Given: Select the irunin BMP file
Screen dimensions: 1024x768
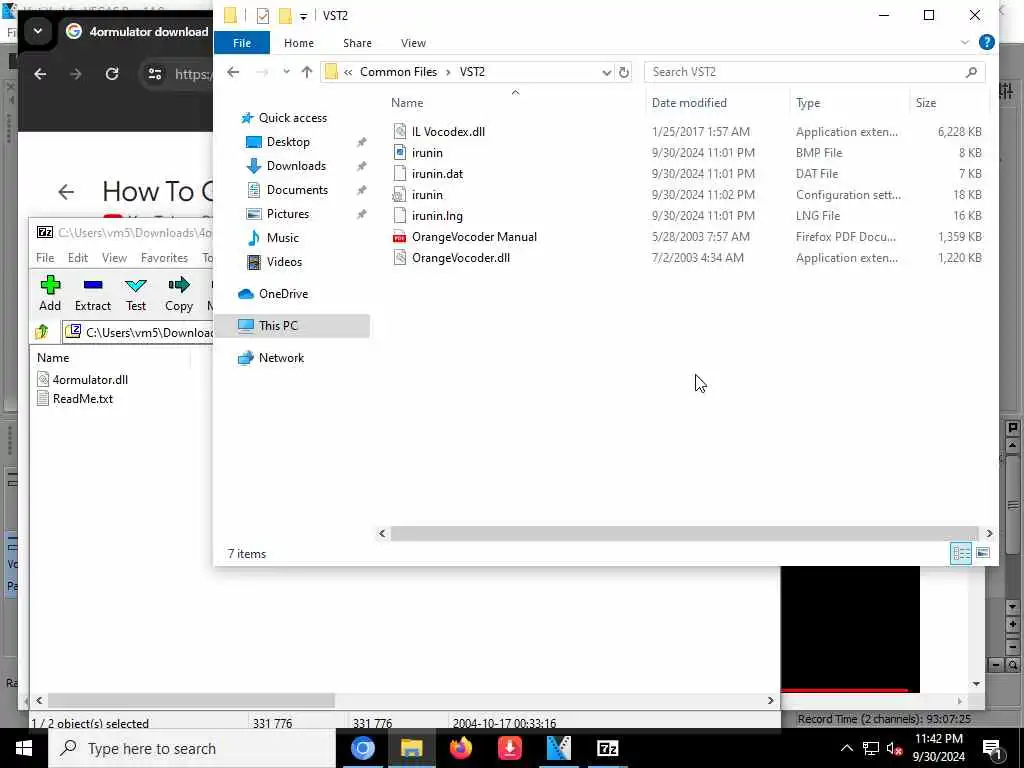Looking at the screenshot, I should click(x=427, y=153).
